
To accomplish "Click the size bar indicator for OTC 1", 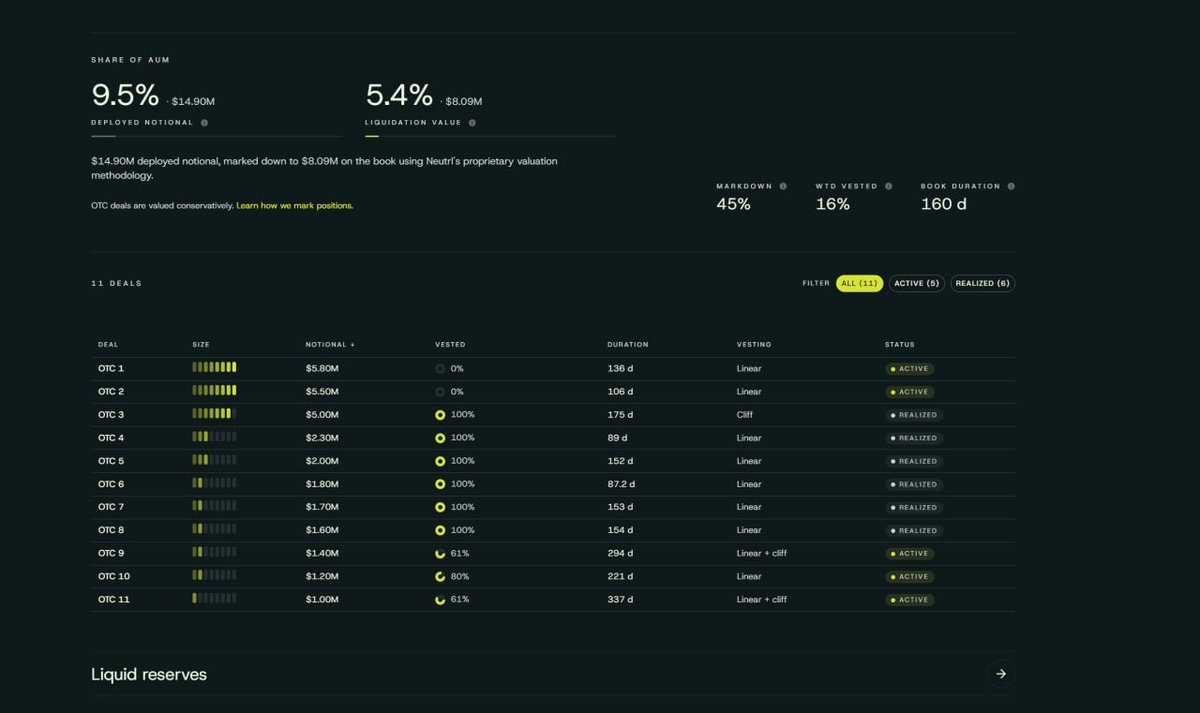I will pos(214,368).
